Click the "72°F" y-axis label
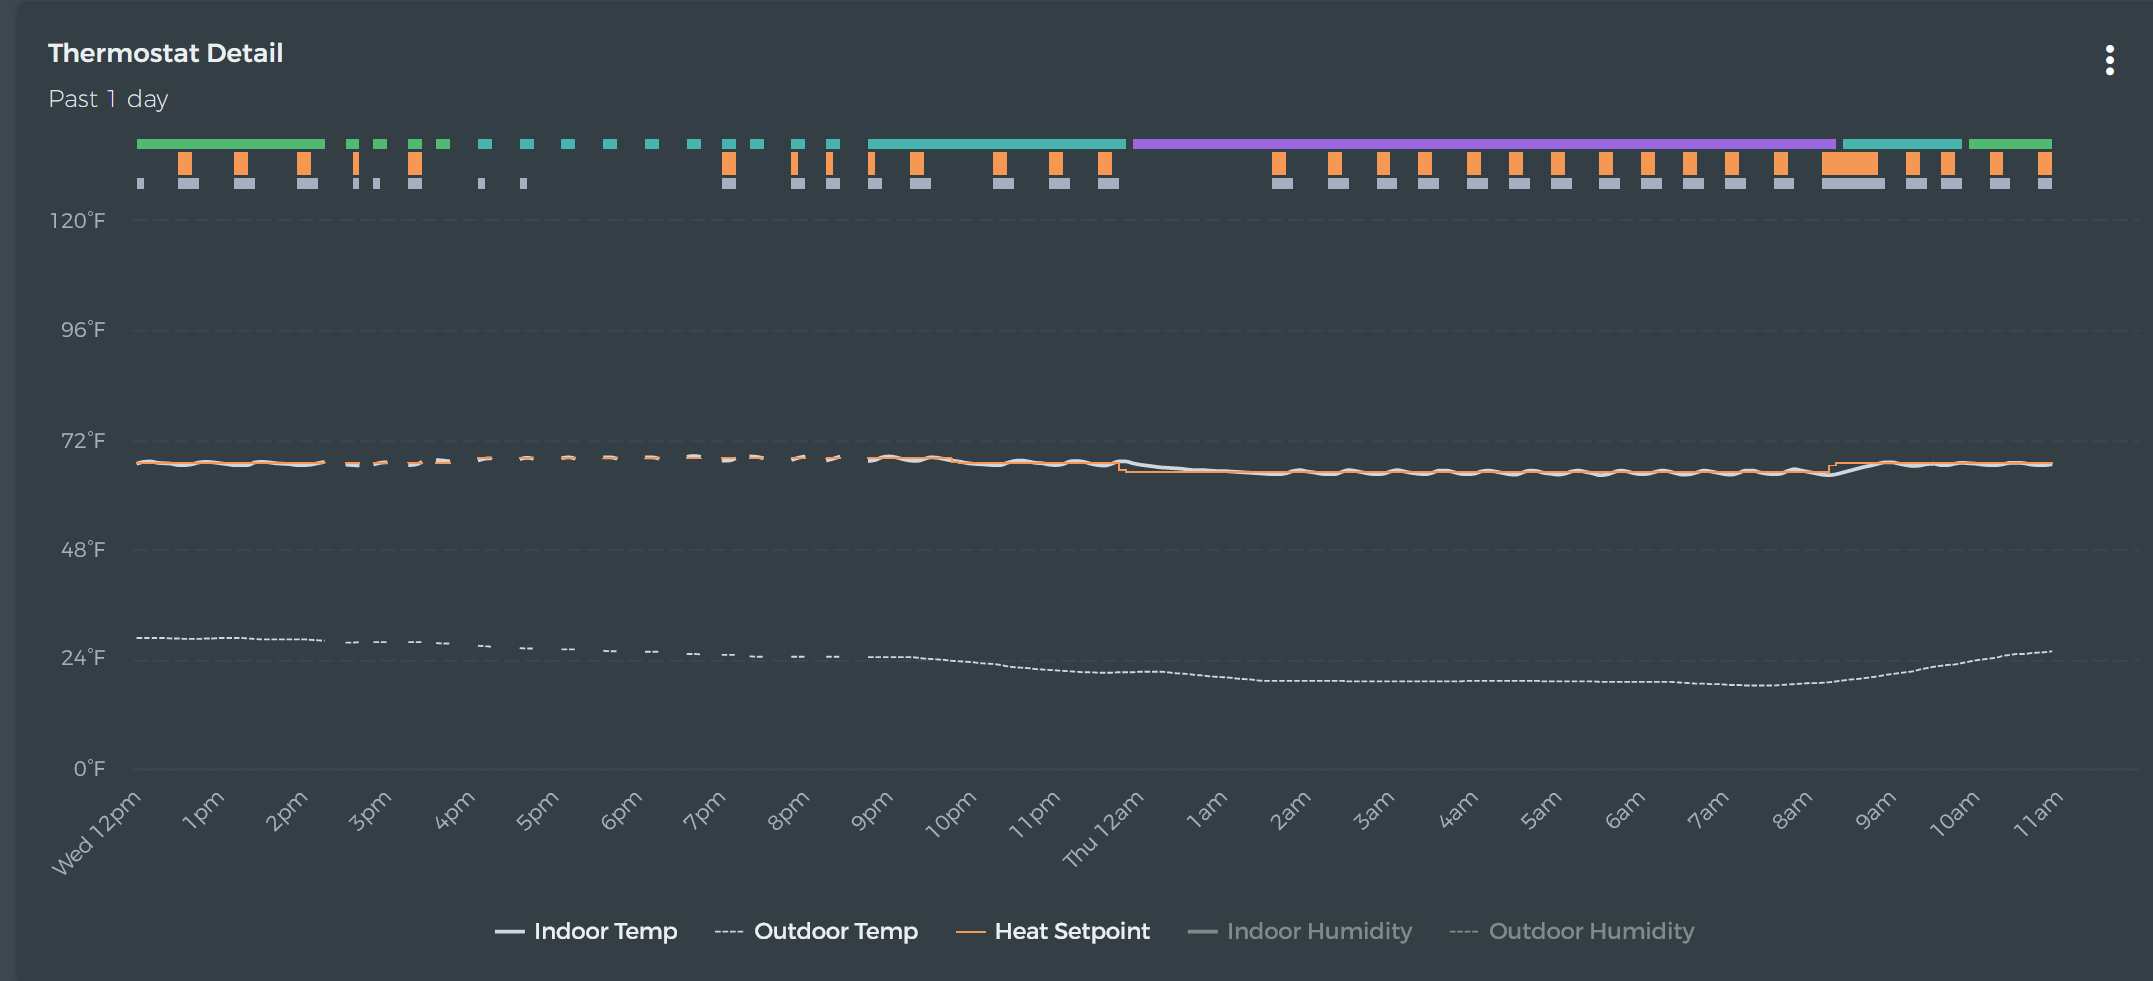Screen dimensions: 2153x981 [x=82, y=440]
